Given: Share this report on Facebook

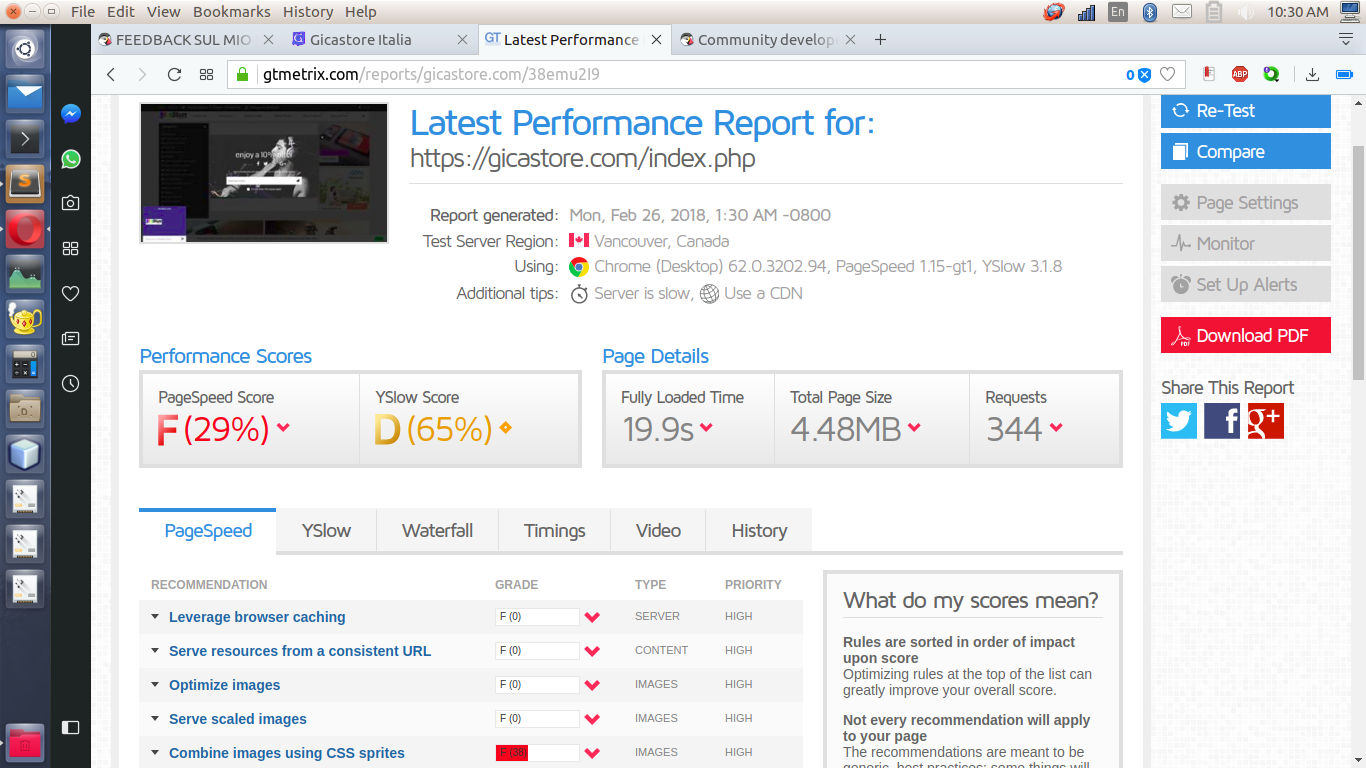Looking at the screenshot, I should pyautogui.click(x=1222, y=421).
